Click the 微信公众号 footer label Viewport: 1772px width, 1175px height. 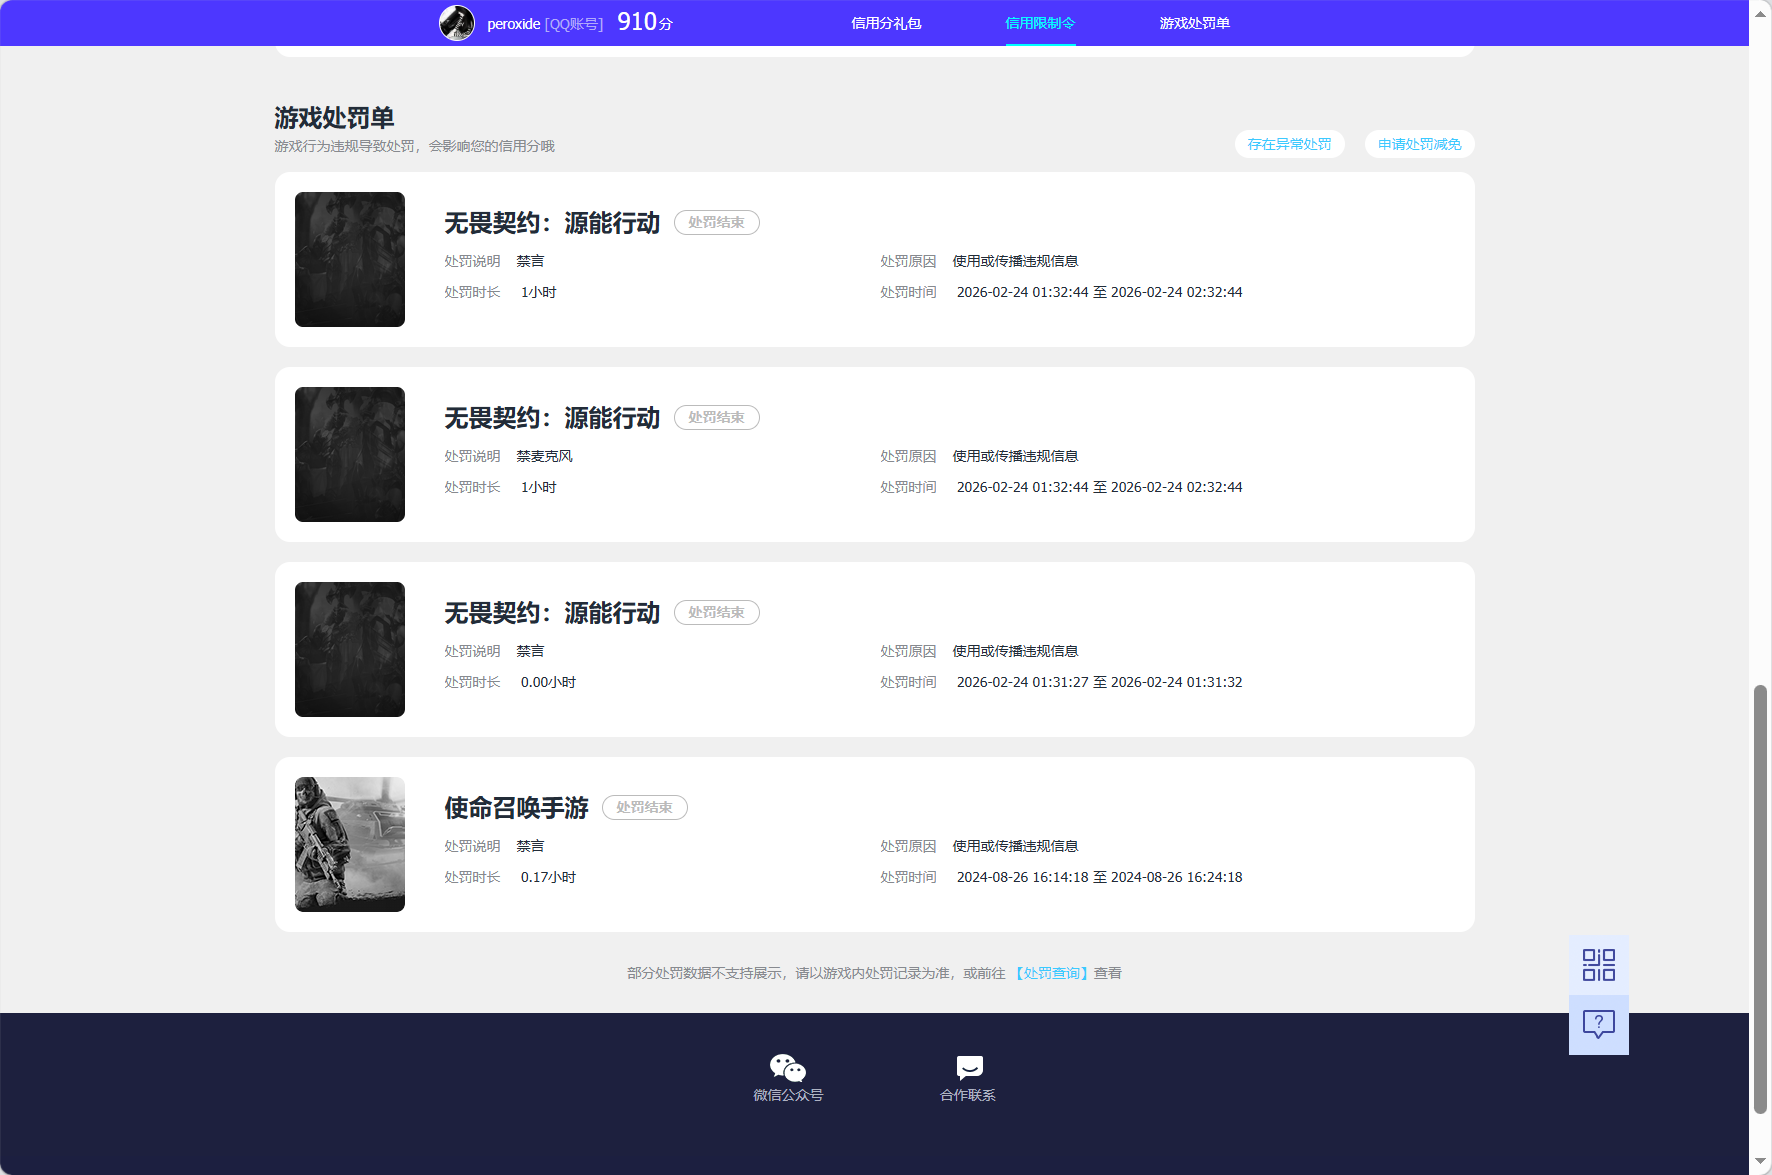788,1095
